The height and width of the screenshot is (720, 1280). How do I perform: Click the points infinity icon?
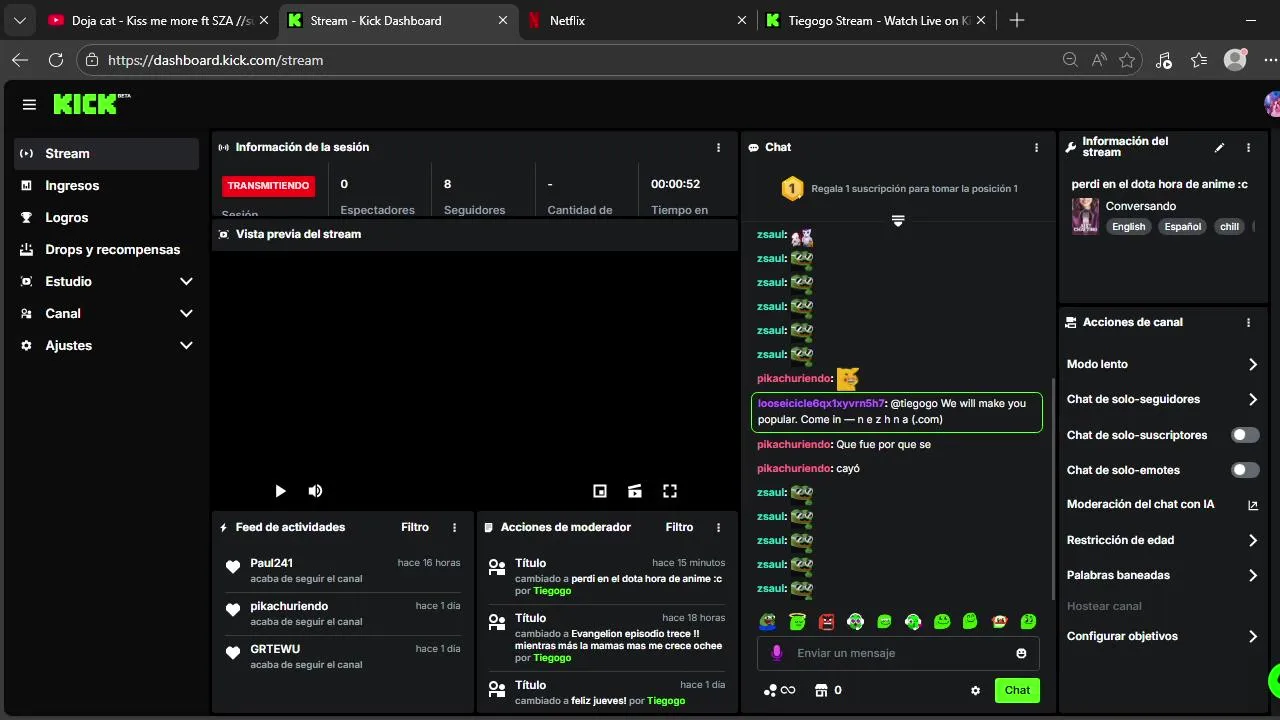tap(780, 690)
